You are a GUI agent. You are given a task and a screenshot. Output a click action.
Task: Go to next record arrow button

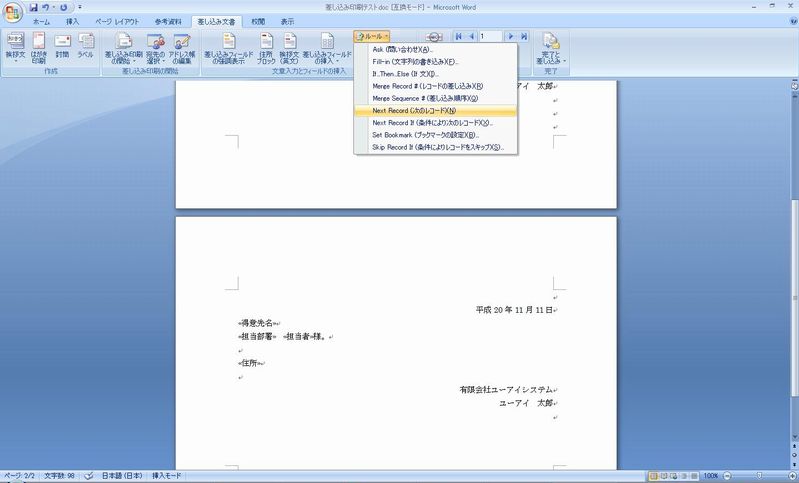(511, 37)
